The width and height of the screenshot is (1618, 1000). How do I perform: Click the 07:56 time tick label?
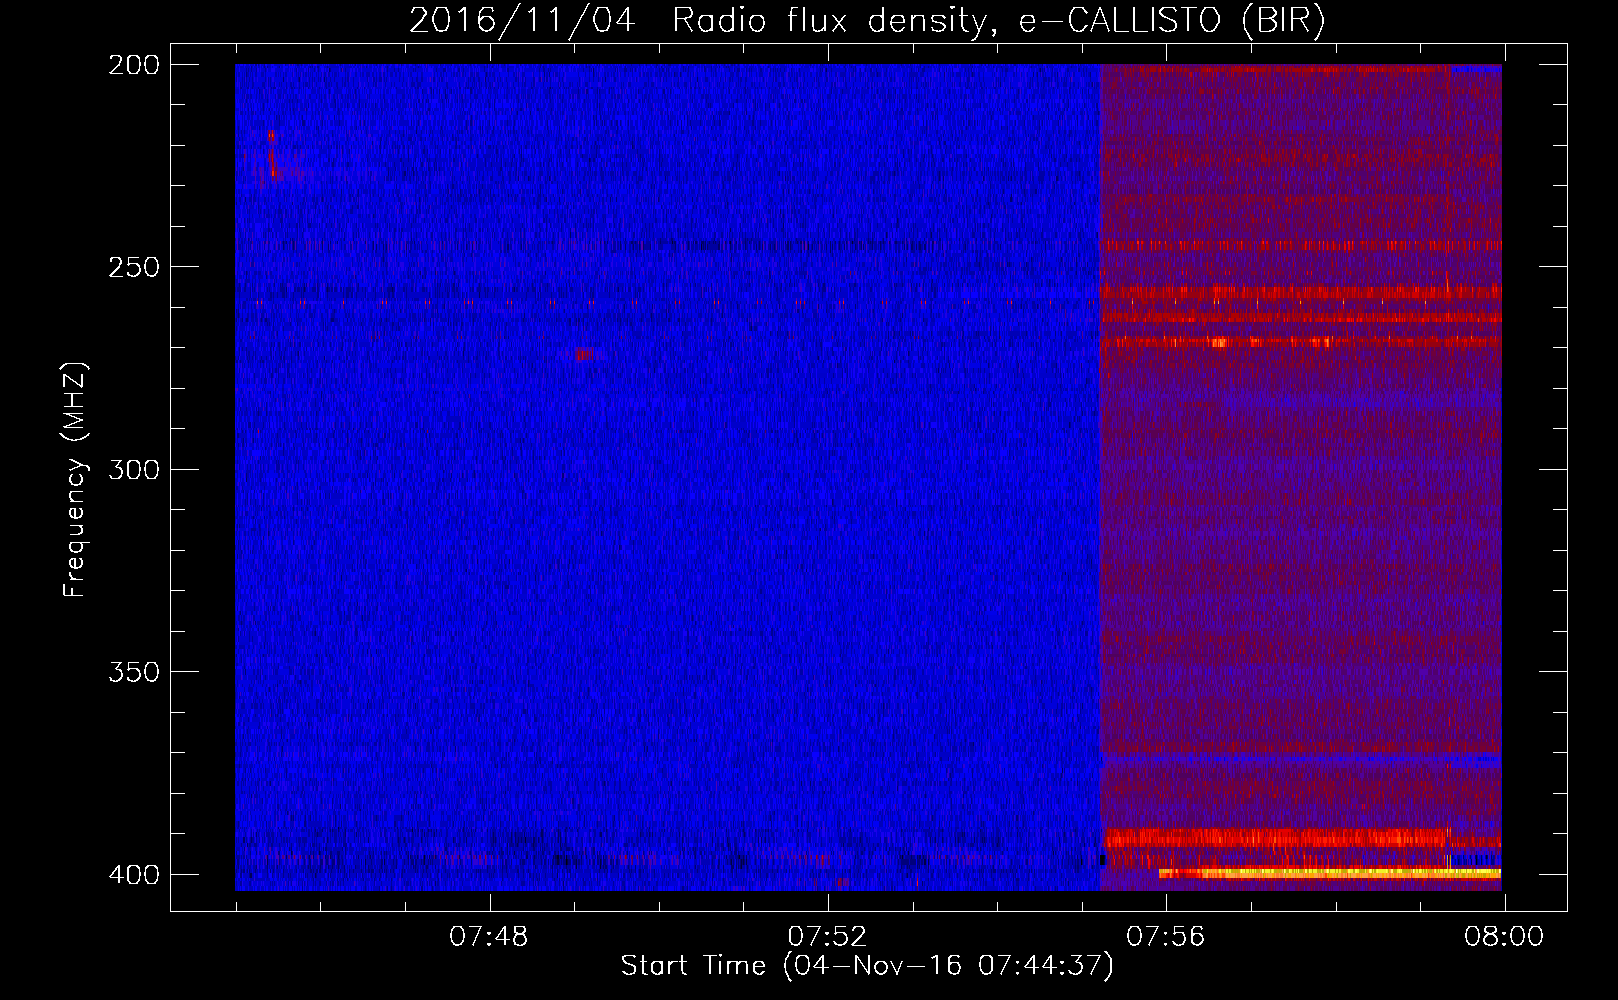click(x=1166, y=937)
